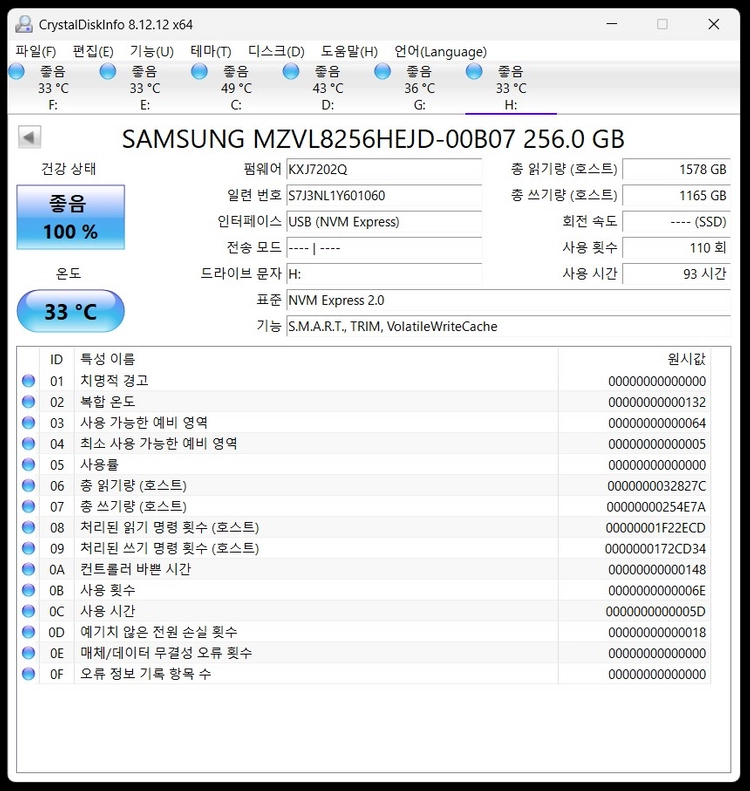Select attribute 0C 사용 시간 row

(x=364, y=611)
